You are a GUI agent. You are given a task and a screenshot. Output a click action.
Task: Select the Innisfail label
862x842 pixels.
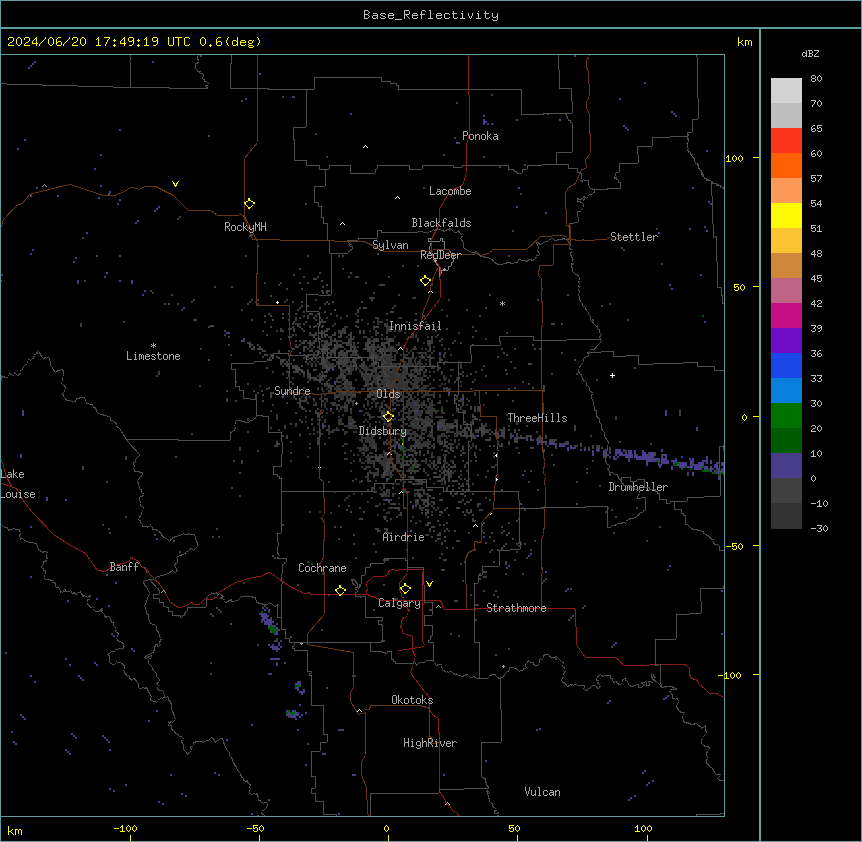point(415,326)
